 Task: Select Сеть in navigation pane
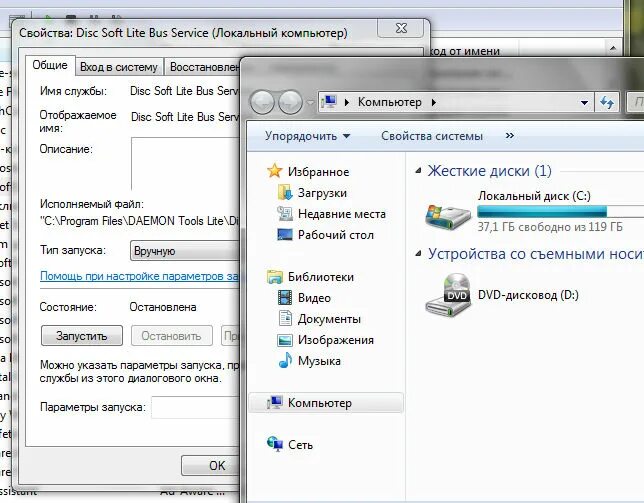[x=300, y=445]
